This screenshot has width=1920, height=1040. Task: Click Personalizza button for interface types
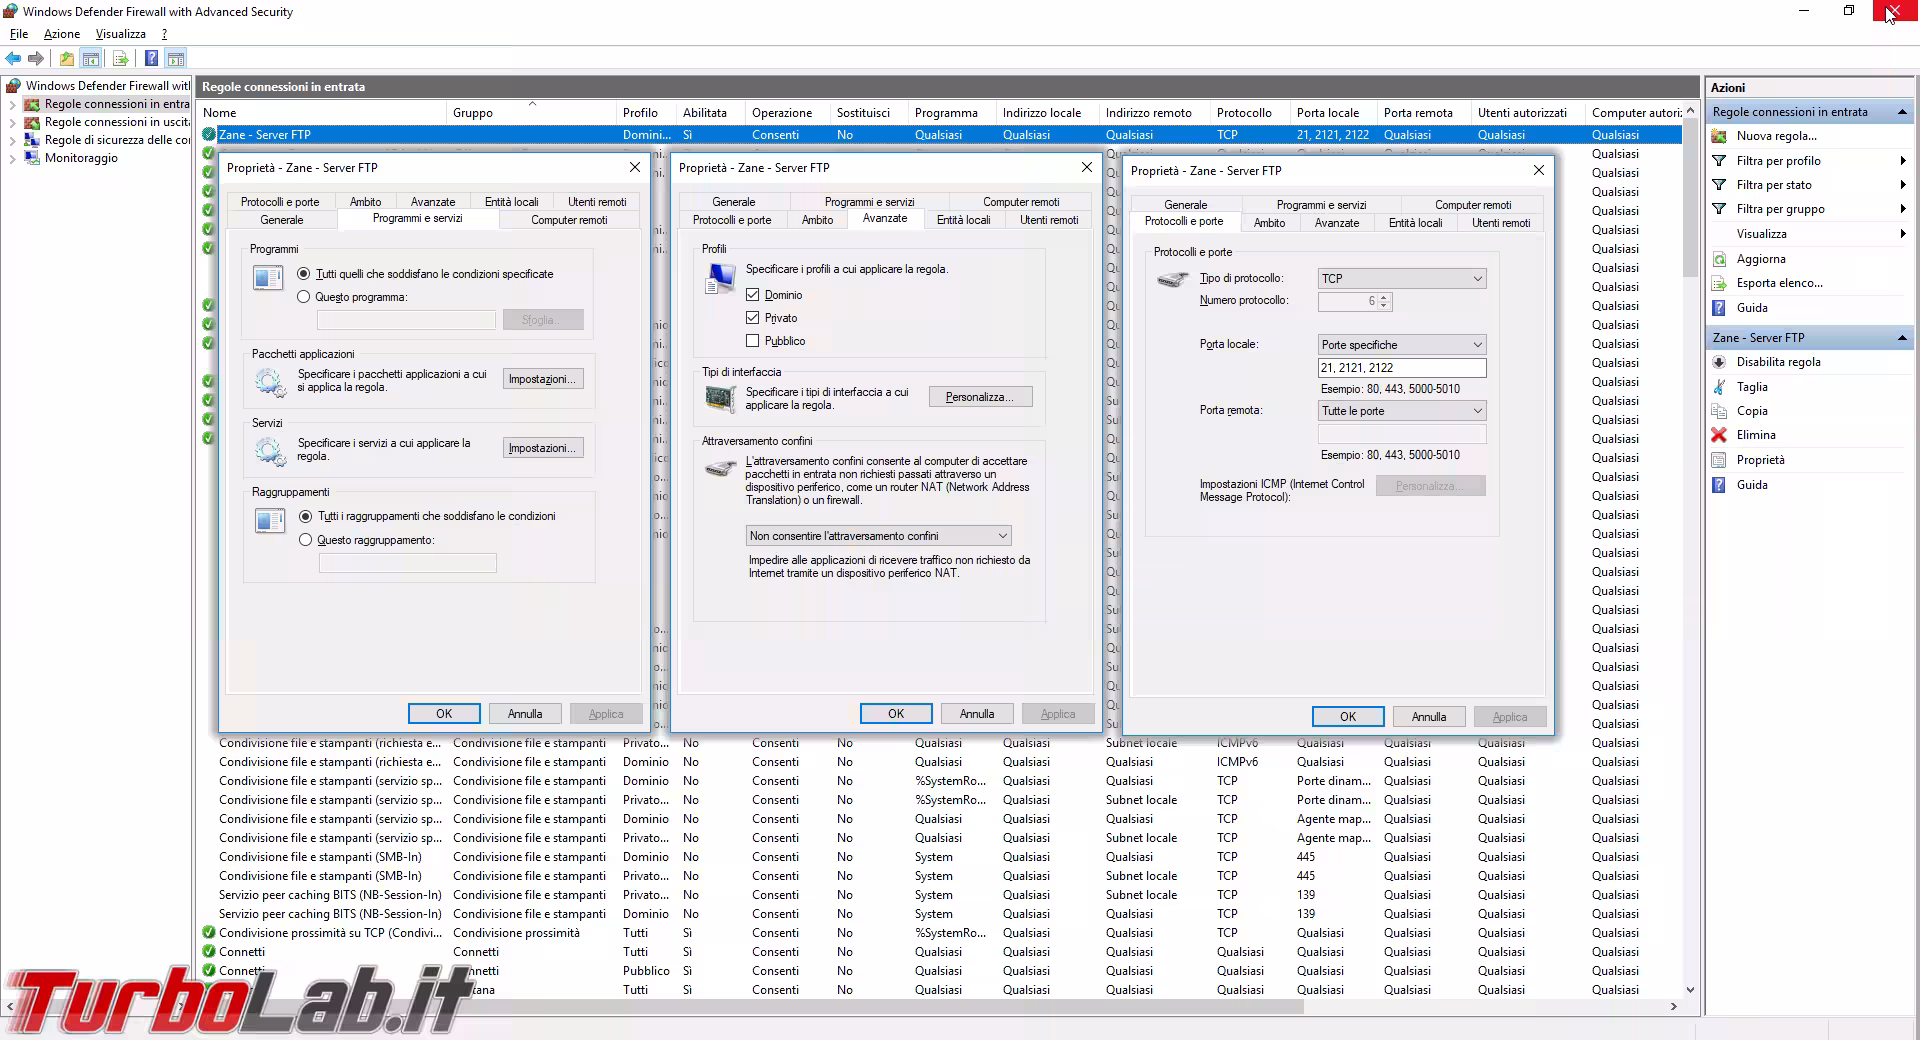[979, 397]
